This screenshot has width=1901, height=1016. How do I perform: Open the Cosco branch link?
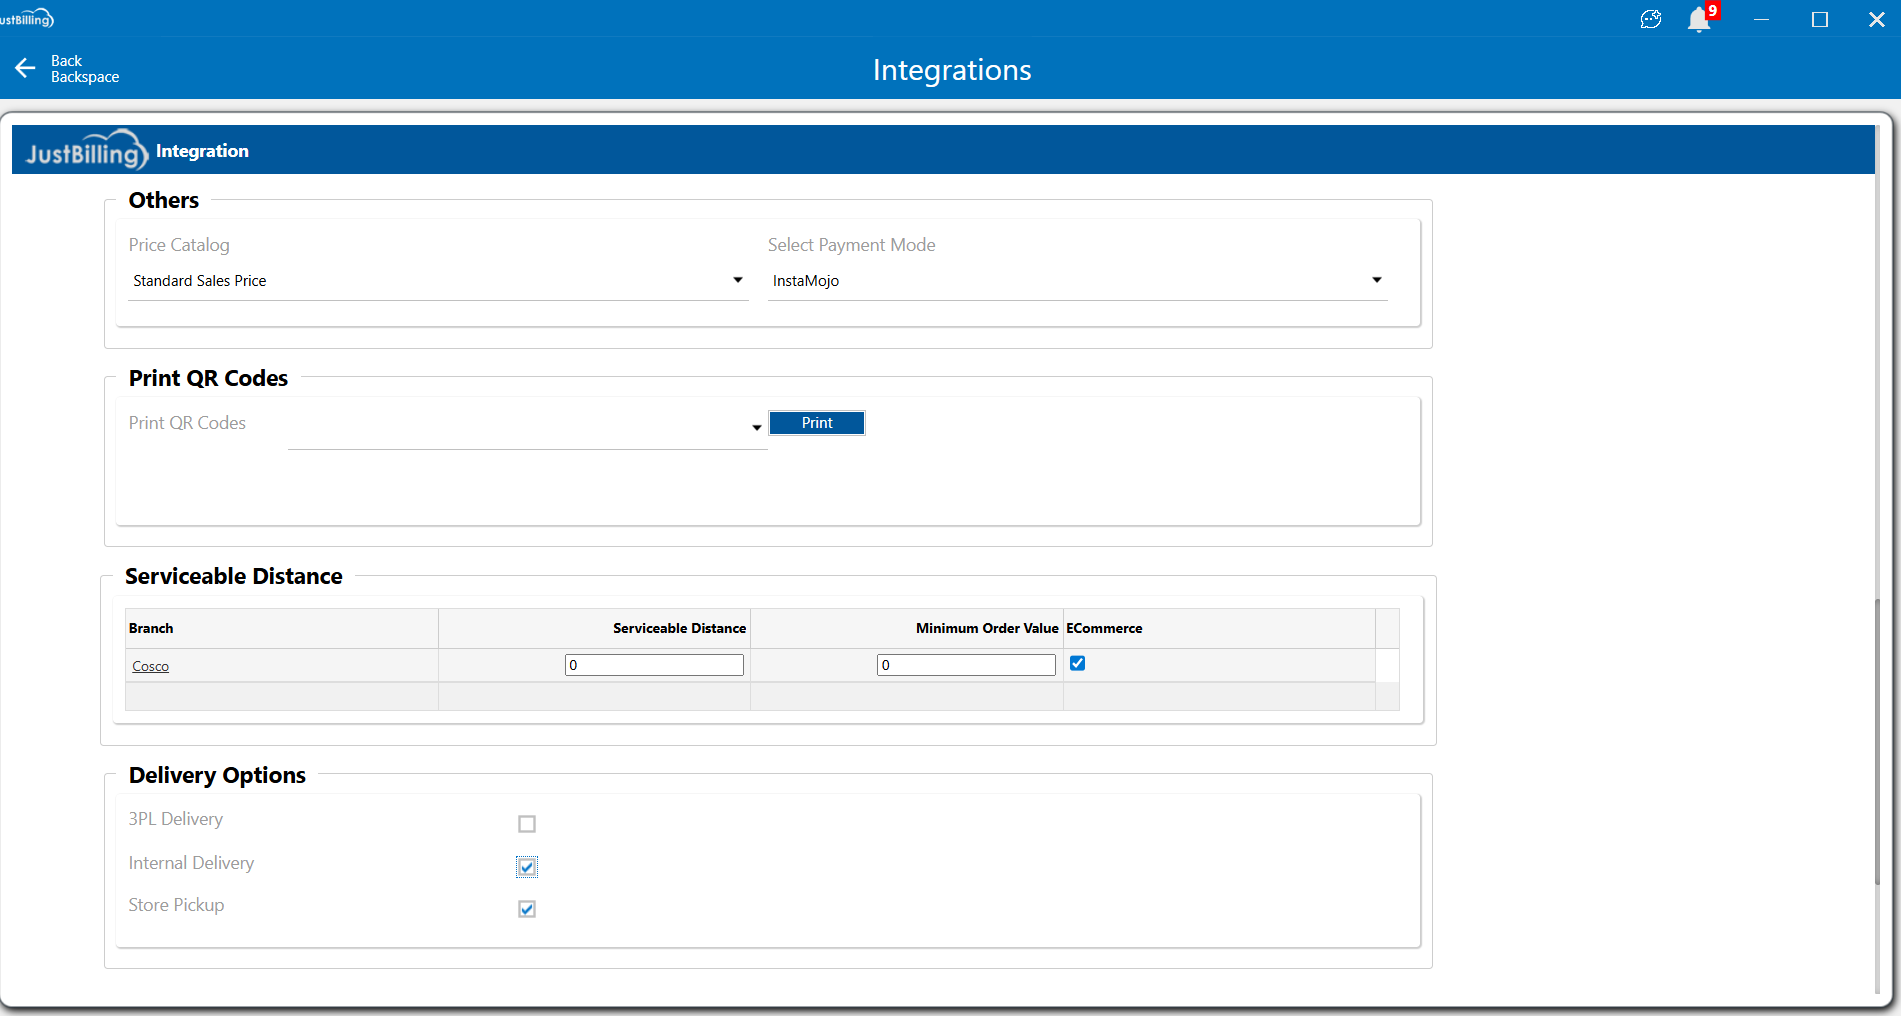[x=150, y=666]
